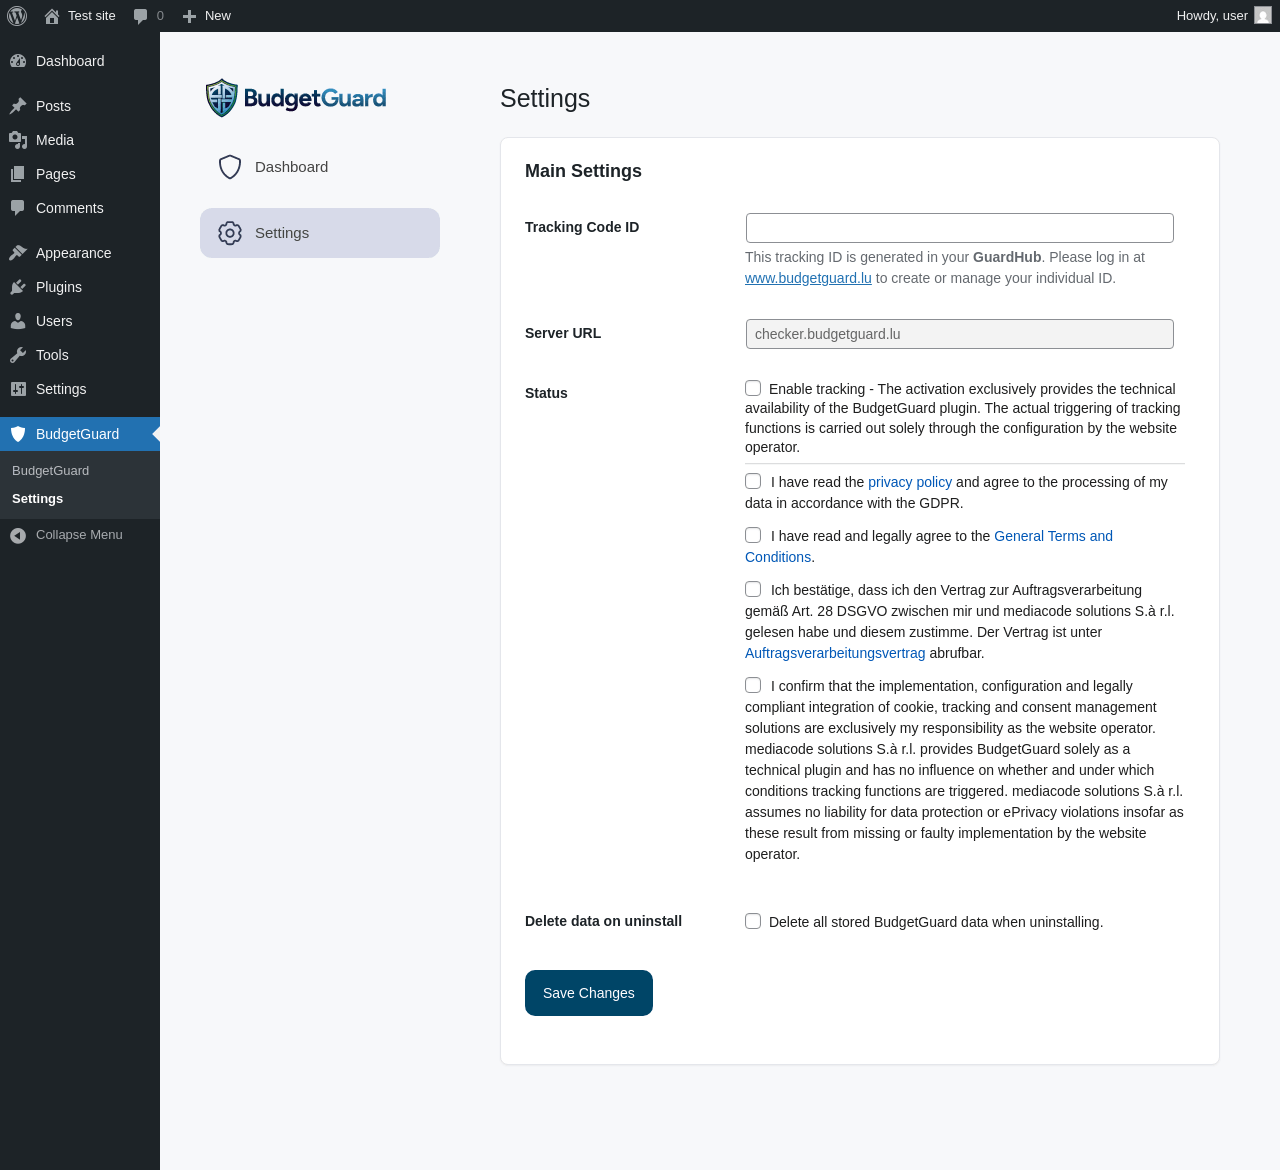This screenshot has height=1170, width=1280.
Task: Select the BudgetGuard submenu item
Action: click(50, 471)
